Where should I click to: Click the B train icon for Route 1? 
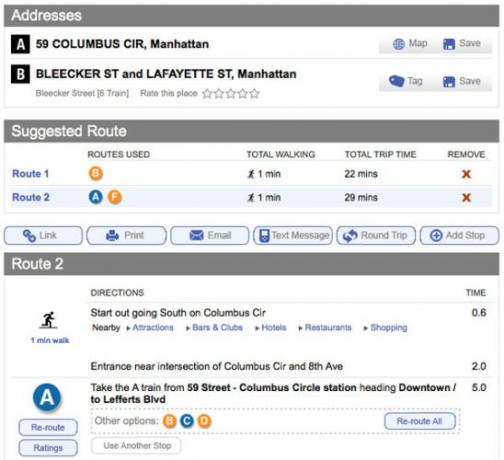coord(96,173)
